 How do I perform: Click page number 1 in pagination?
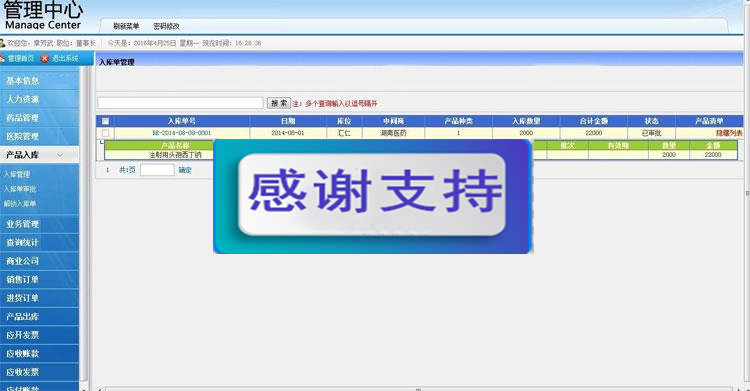[108, 170]
